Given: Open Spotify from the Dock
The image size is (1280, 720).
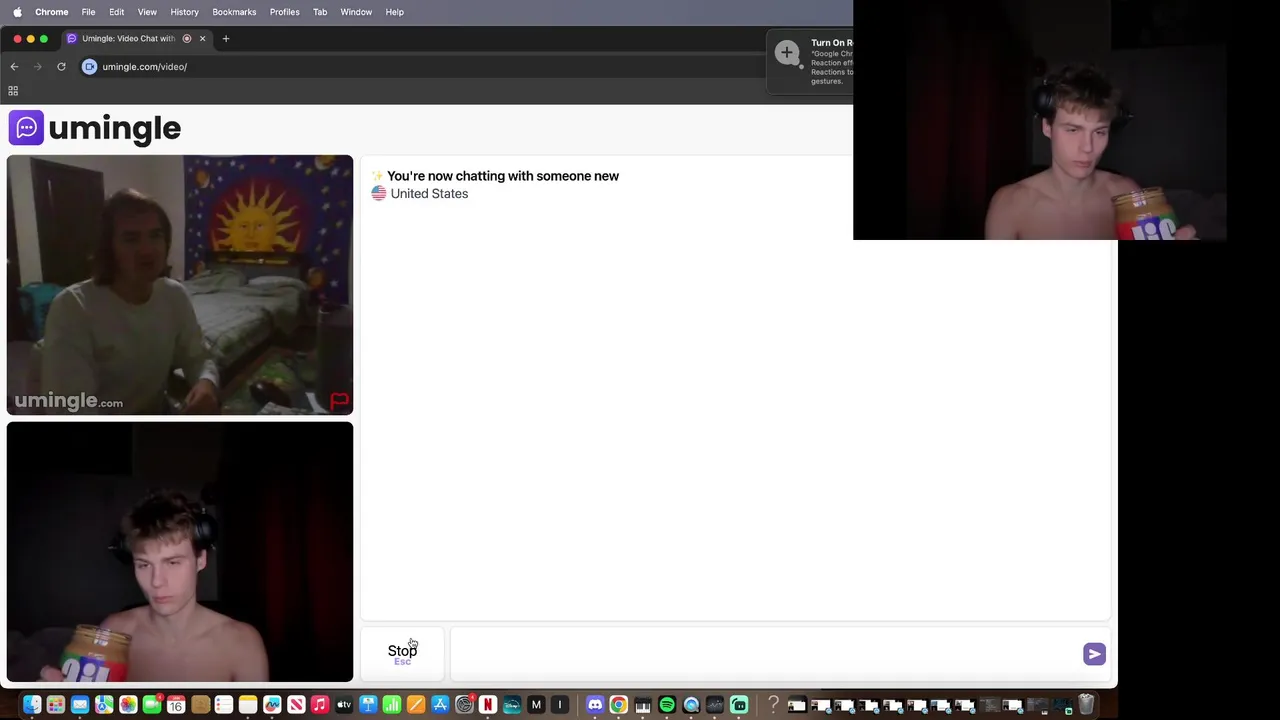Looking at the screenshot, I should pyautogui.click(x=667, y=705).
